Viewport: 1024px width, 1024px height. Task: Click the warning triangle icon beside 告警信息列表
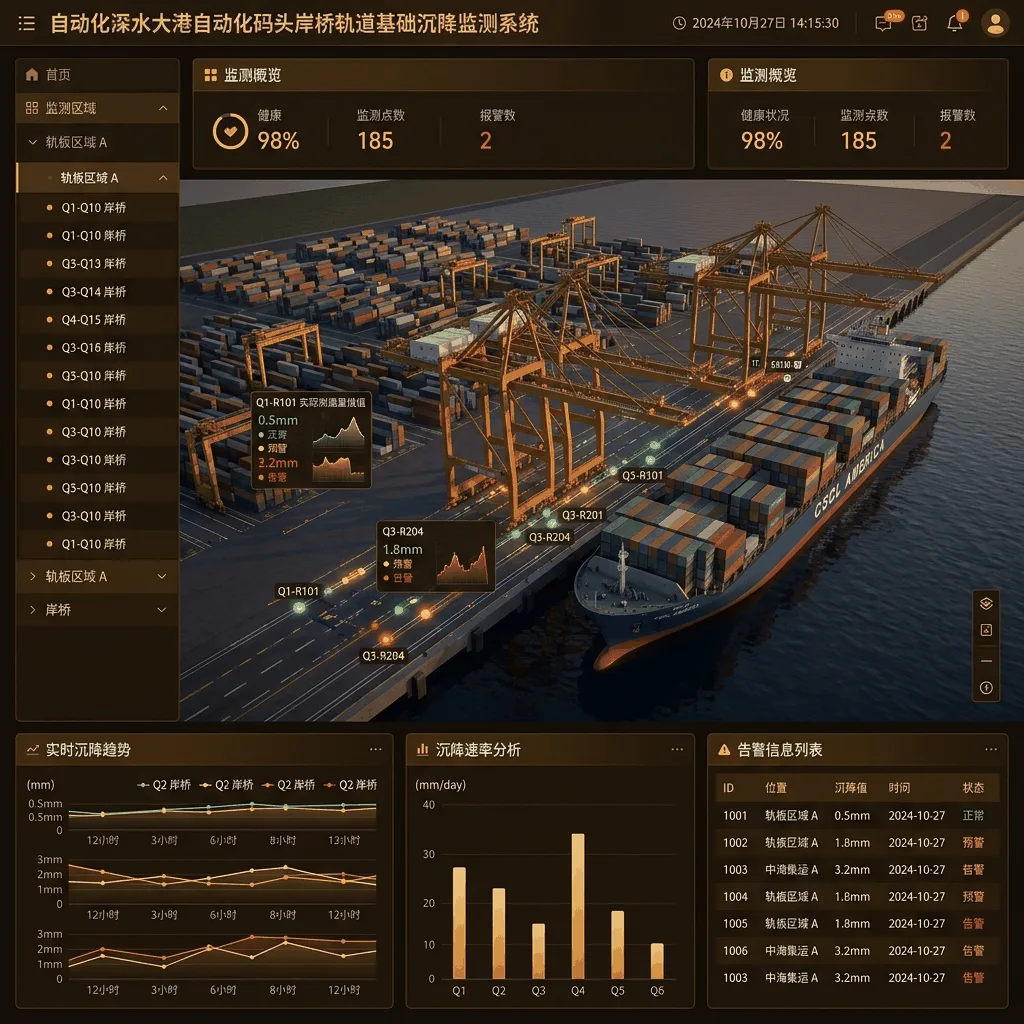(x=724, y=750)
